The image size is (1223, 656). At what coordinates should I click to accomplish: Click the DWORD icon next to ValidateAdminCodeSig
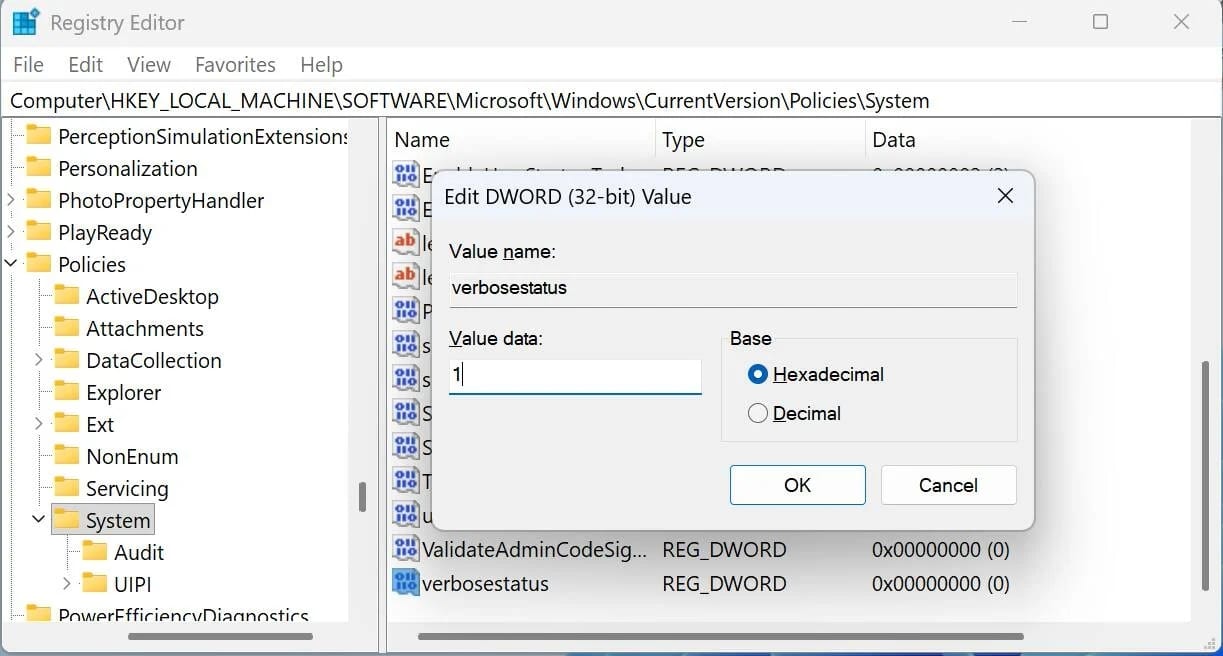(405, 549)
